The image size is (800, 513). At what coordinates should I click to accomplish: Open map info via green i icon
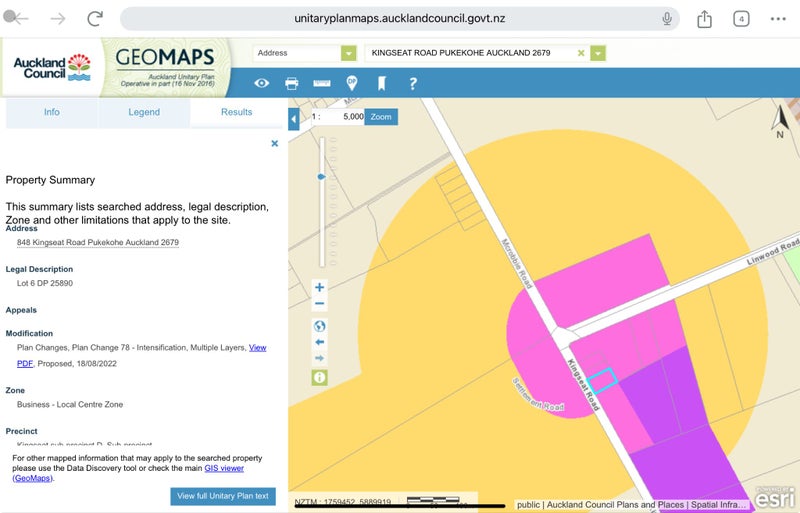320,377
